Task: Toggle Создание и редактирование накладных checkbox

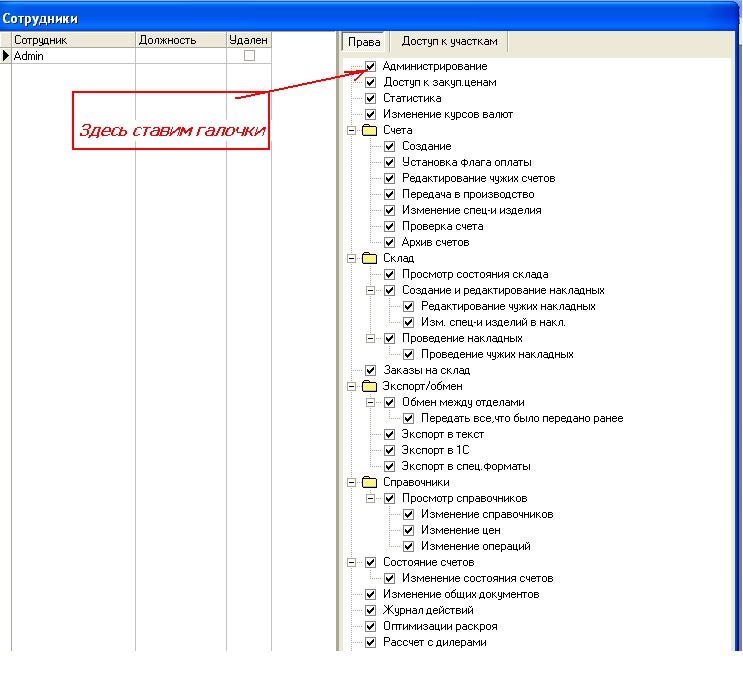Action: click(x=390, y=290)
